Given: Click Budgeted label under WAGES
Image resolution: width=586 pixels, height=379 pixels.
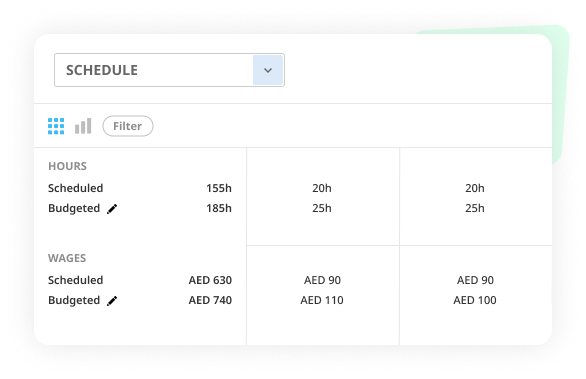Looking at the screenshot, I should click(x=74, y=301).
